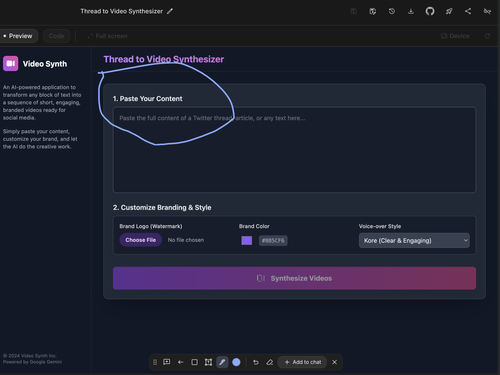The width and height of the screenshot is (500, 375).
Task: Click the share icon
Action: (468, 11)
